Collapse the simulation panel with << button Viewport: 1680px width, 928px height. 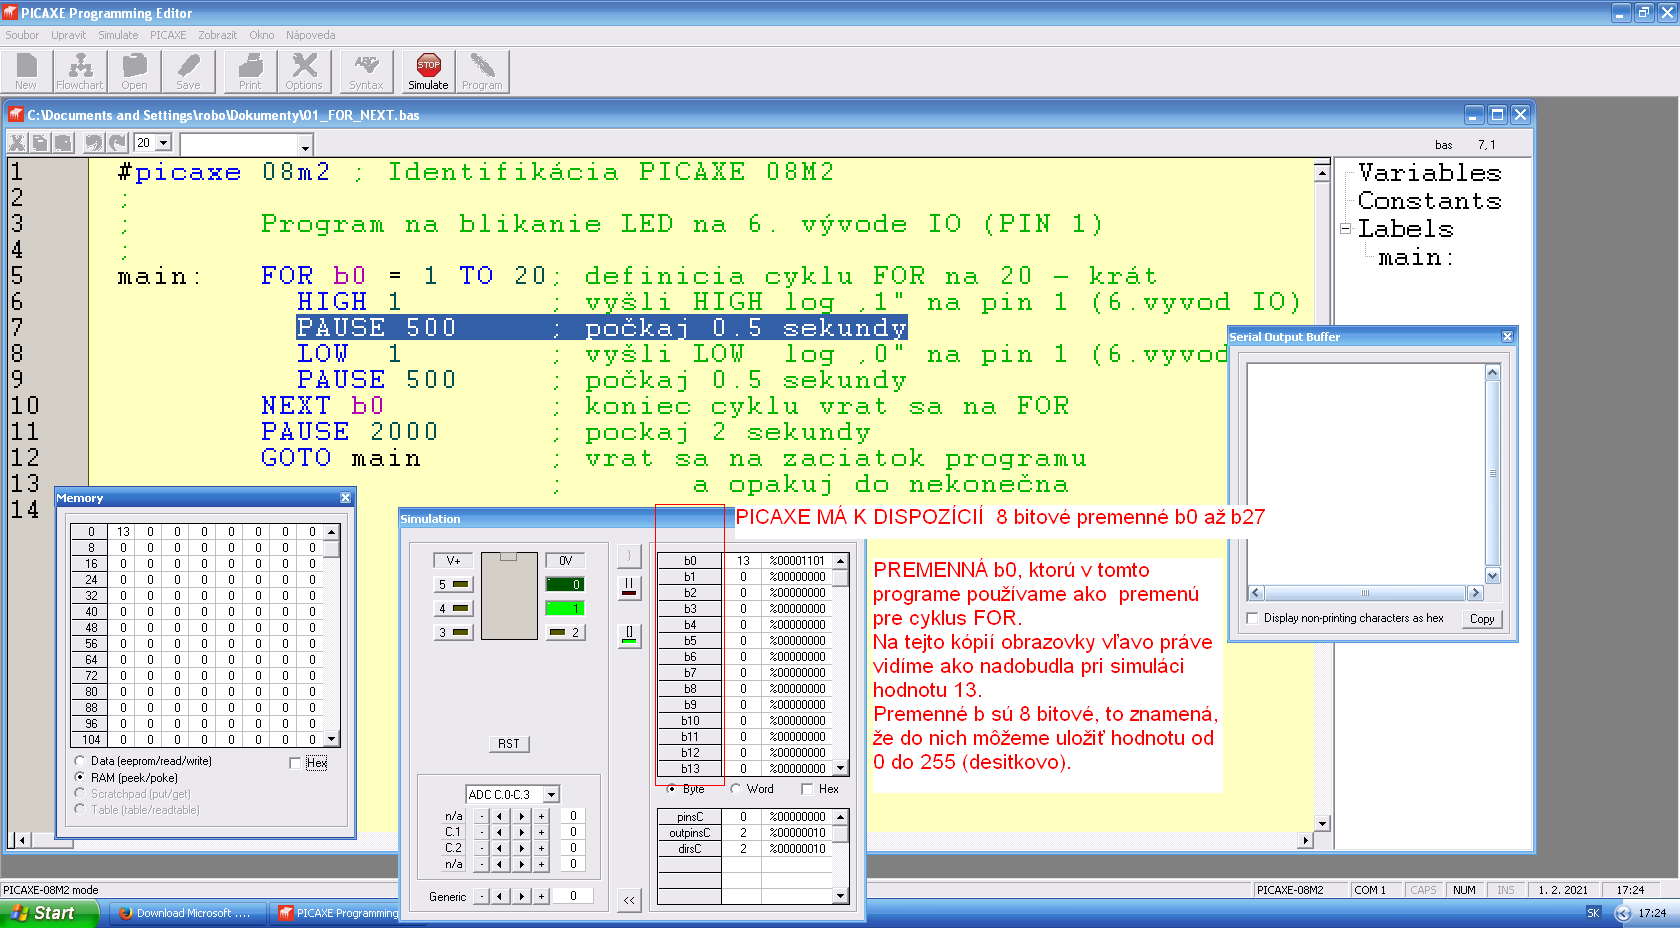coord(629,900)
